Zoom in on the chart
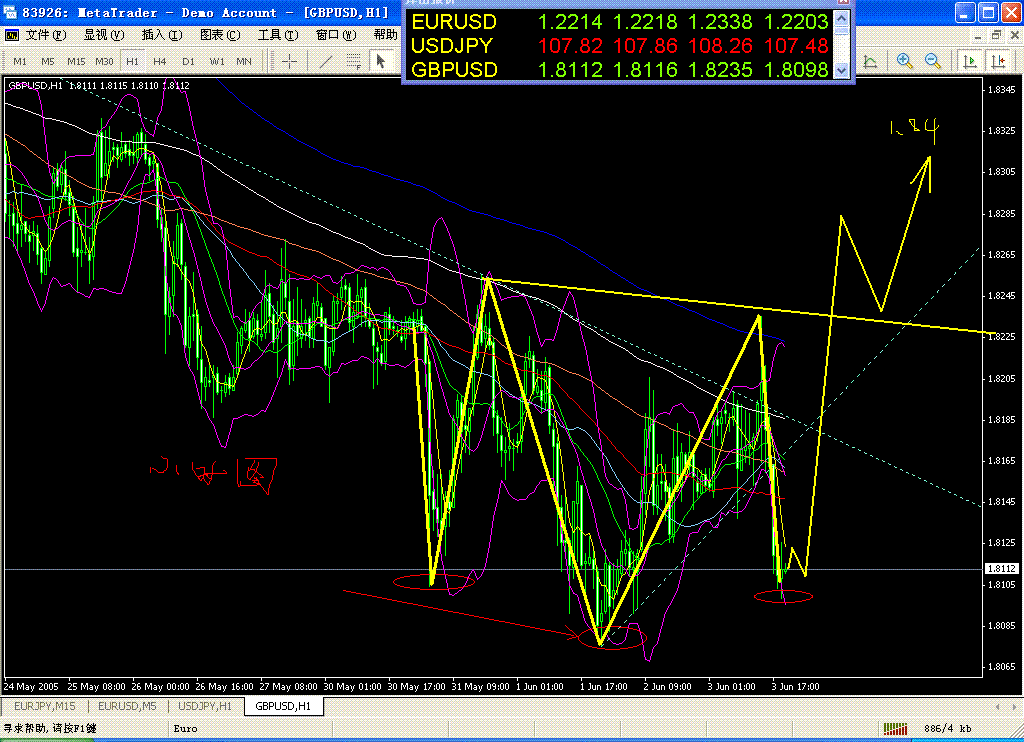This screenshot has height=742, width=1024. (904, 61)
